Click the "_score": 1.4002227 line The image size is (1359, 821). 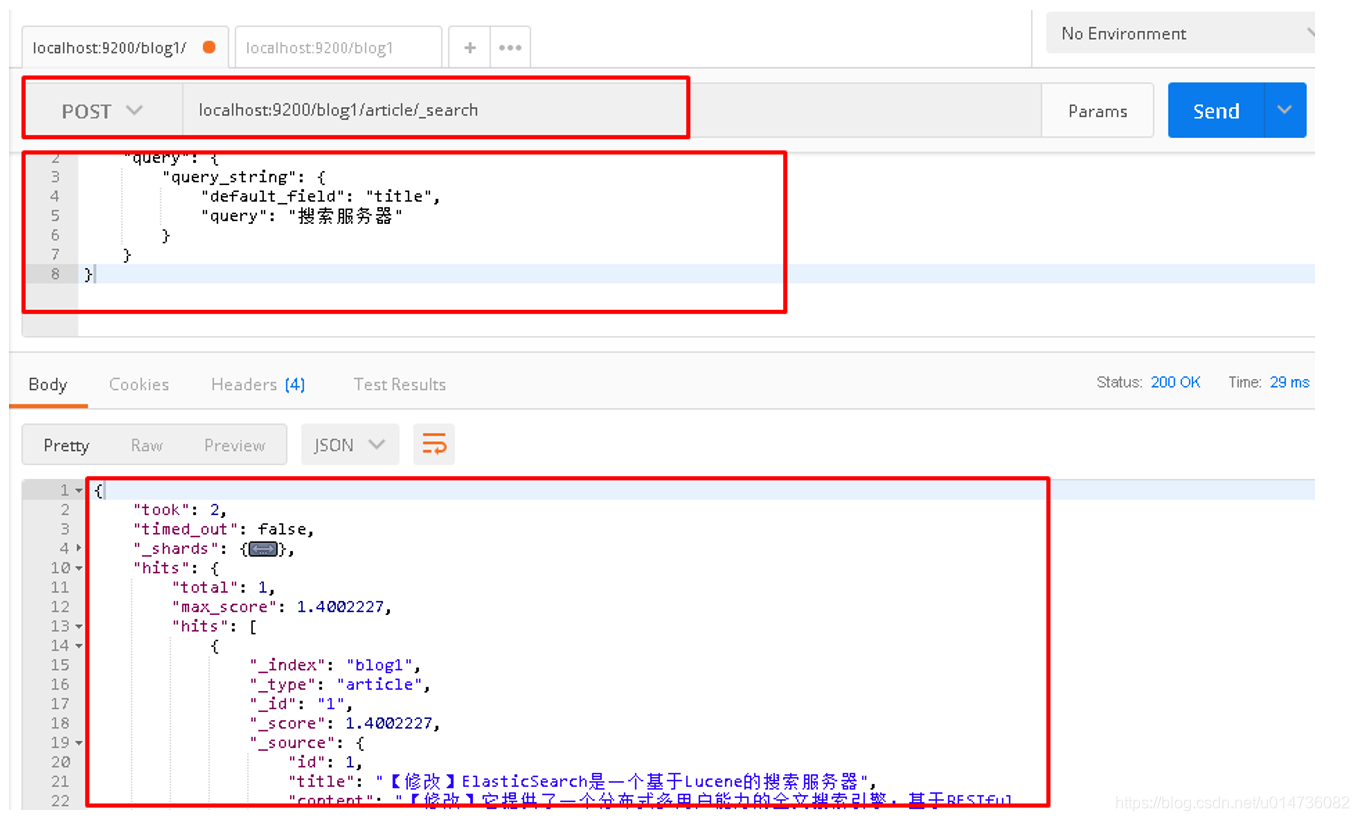point(345,723)
